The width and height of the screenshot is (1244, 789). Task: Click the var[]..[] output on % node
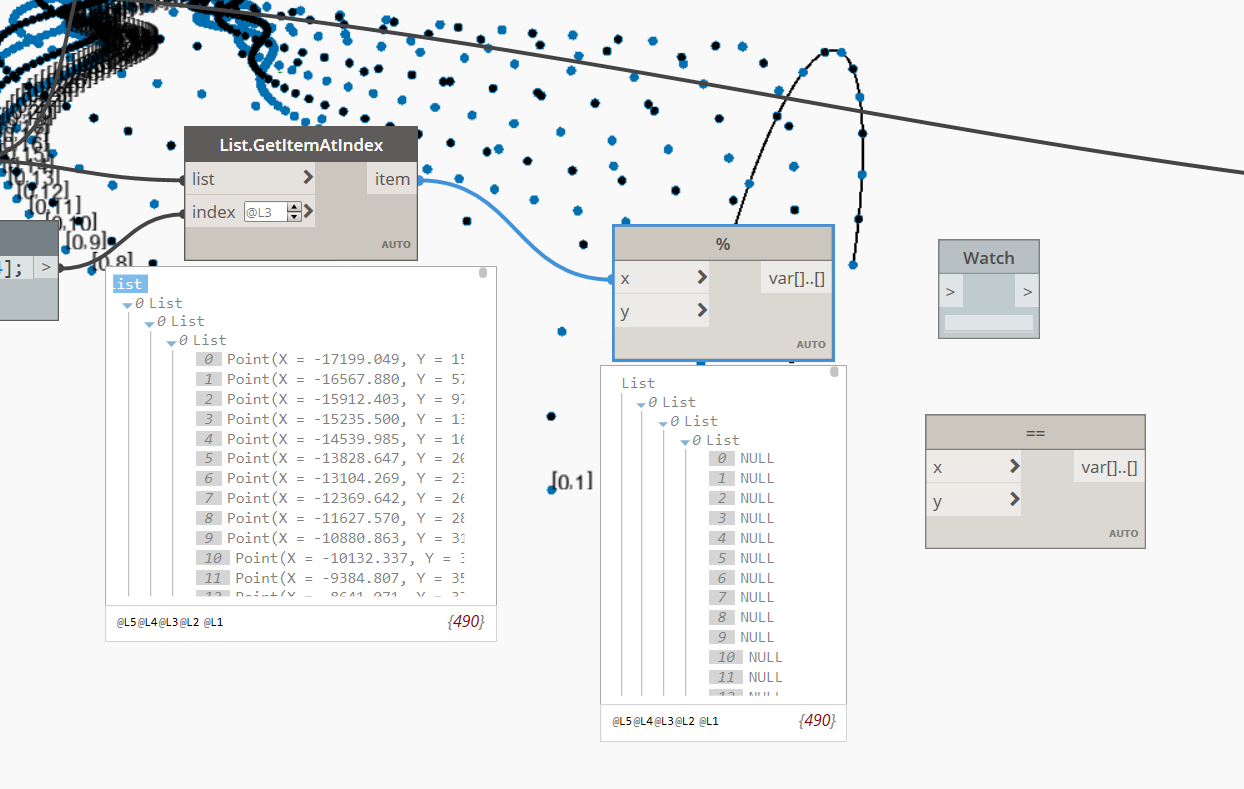pos(796,278)
